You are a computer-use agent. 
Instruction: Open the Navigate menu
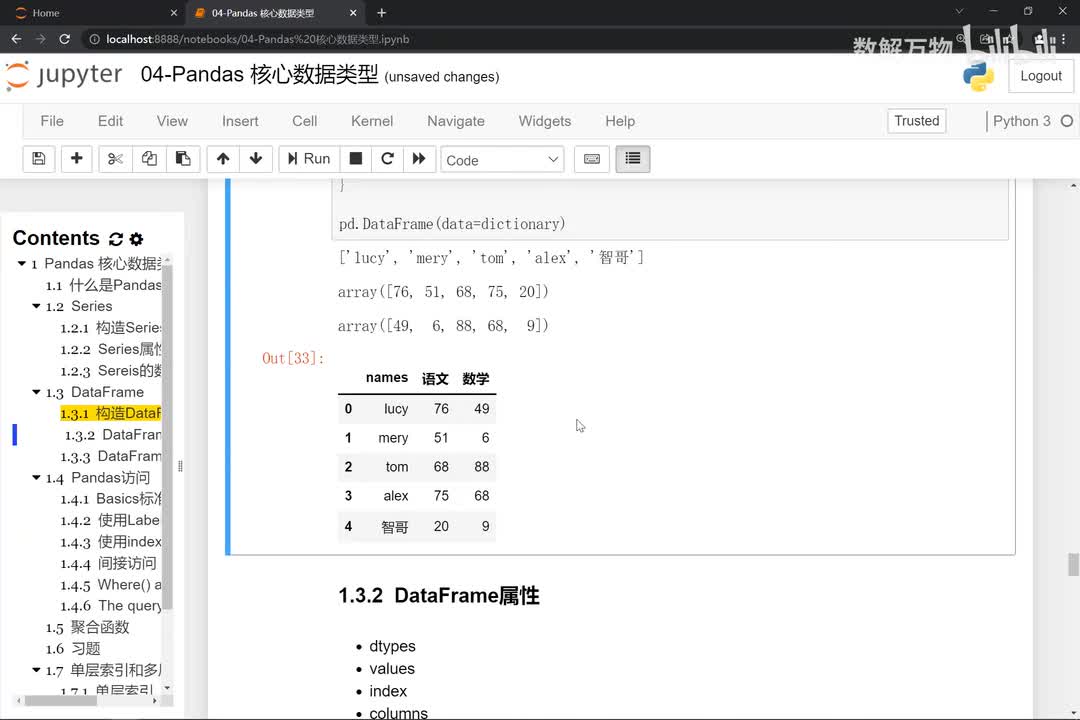(456, 121)
